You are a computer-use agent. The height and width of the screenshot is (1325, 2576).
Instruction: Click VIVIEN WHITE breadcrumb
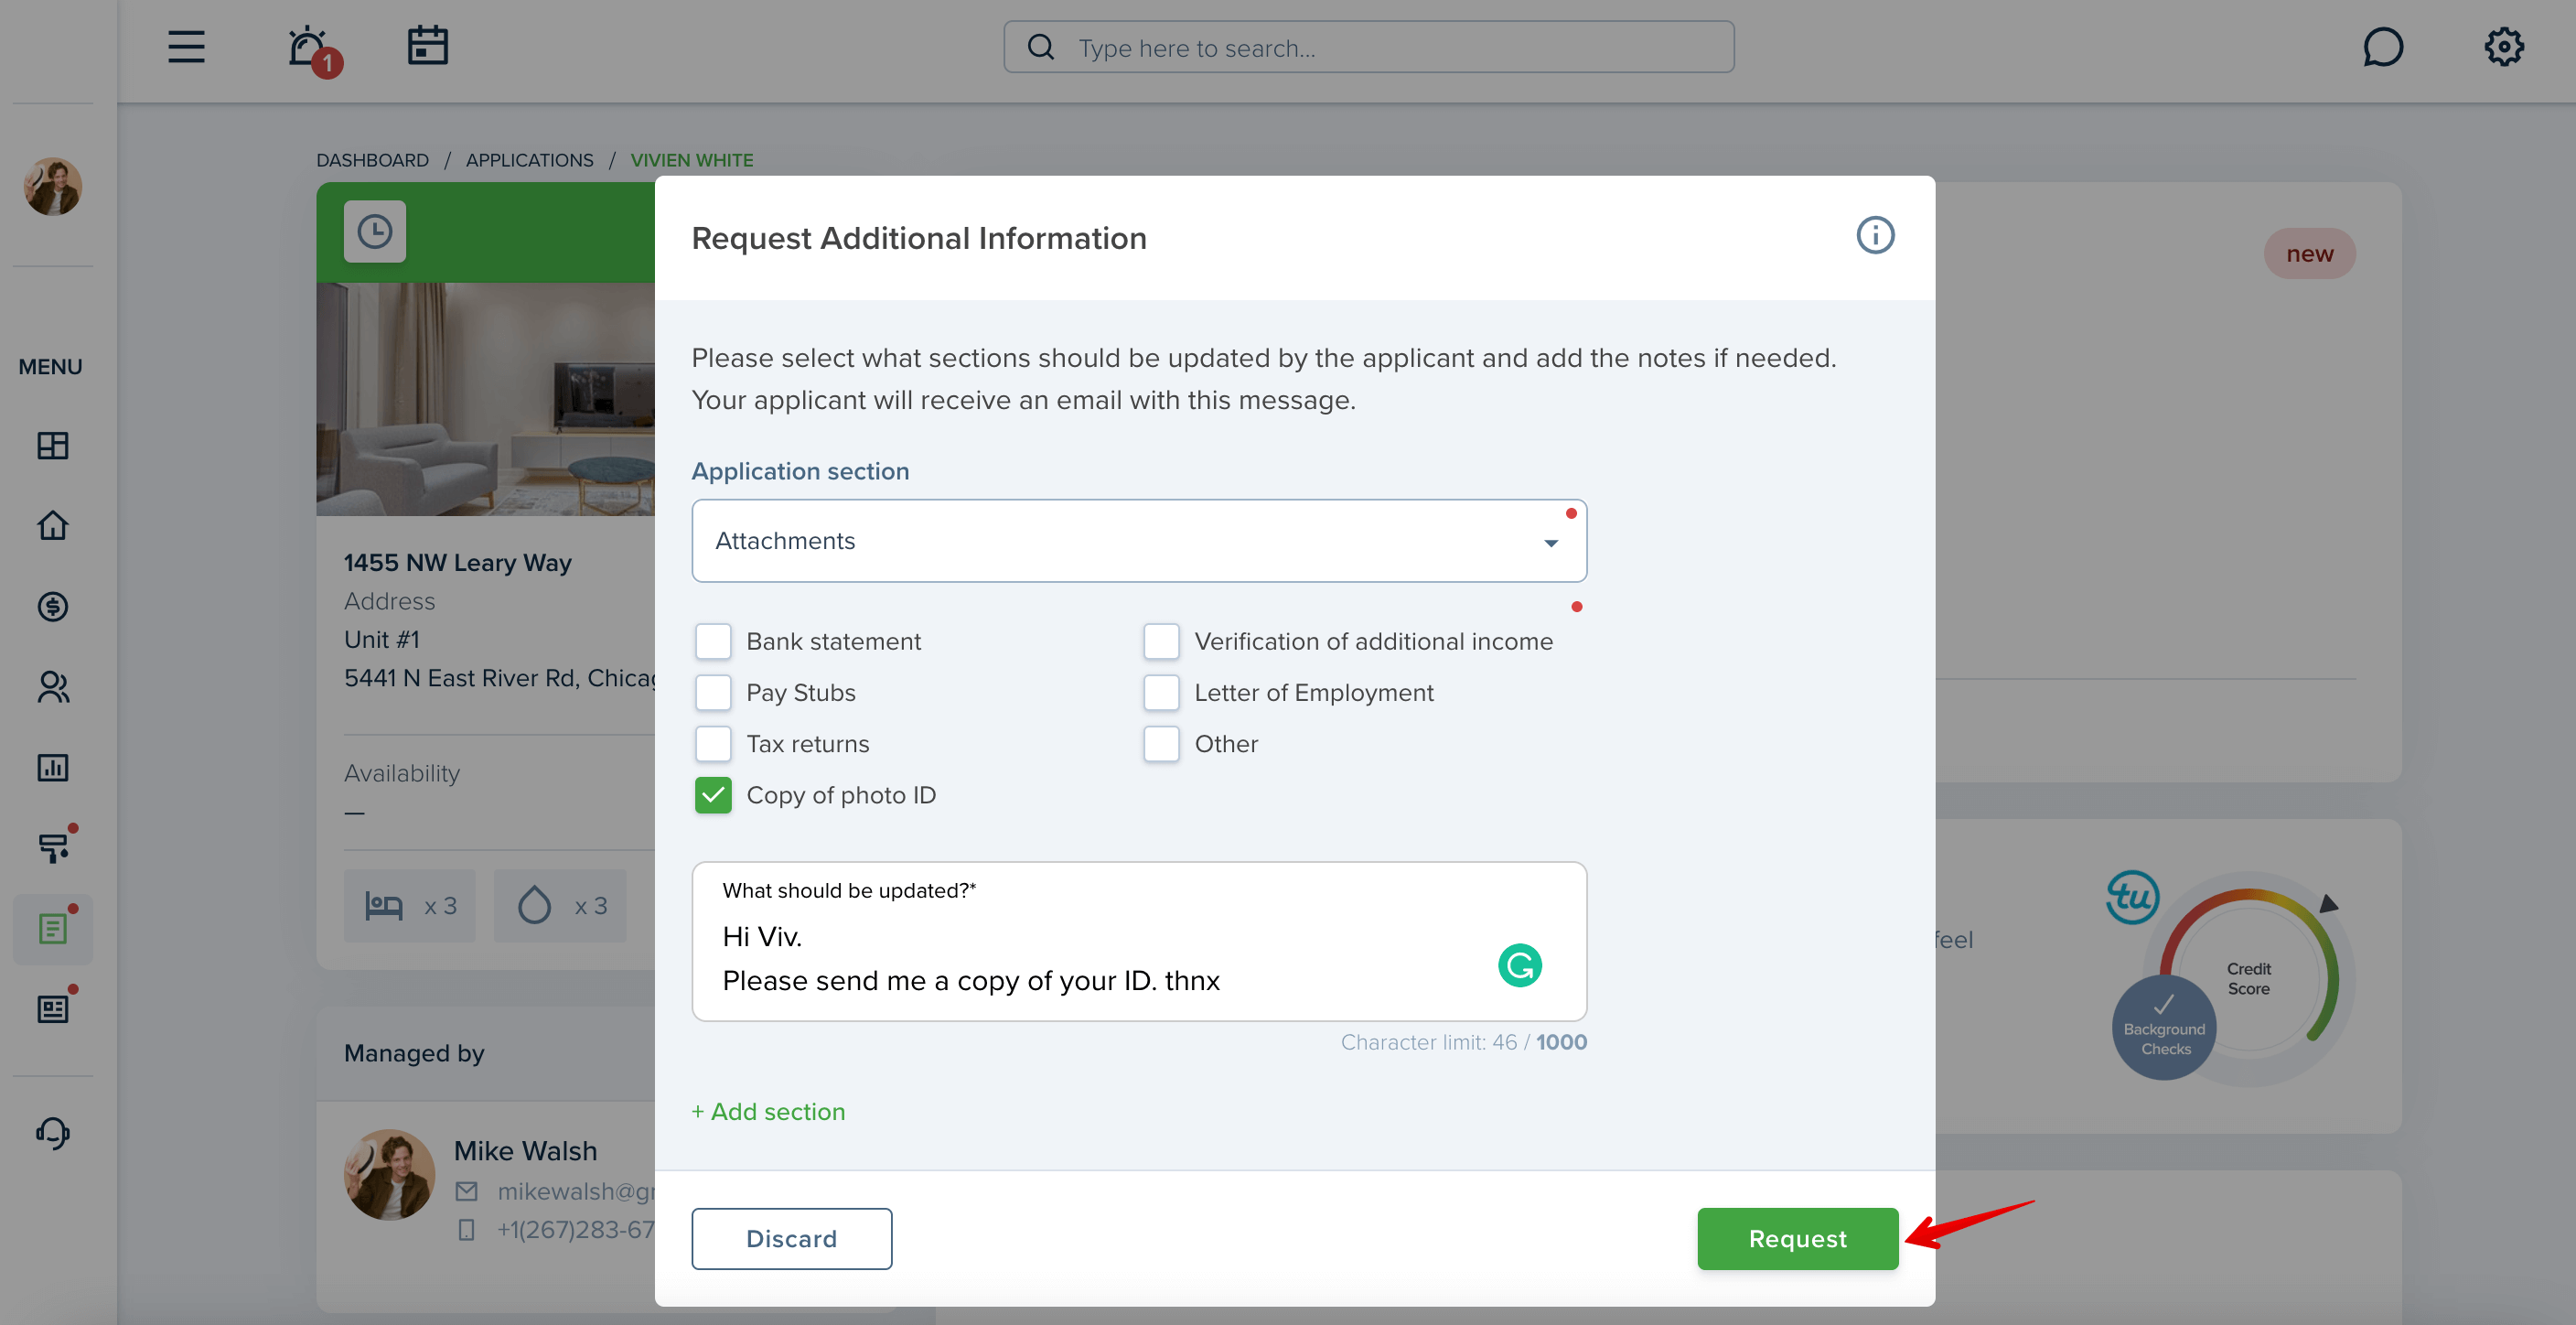coord(692,160)
